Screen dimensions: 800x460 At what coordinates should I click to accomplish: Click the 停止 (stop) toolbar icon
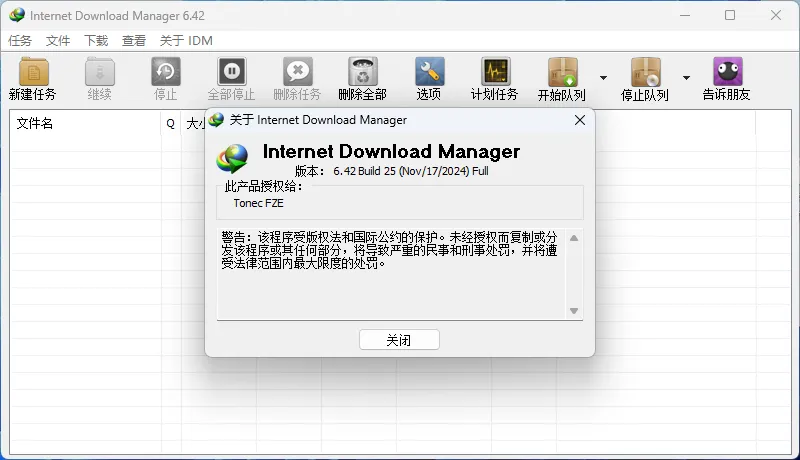pos(166,72)
